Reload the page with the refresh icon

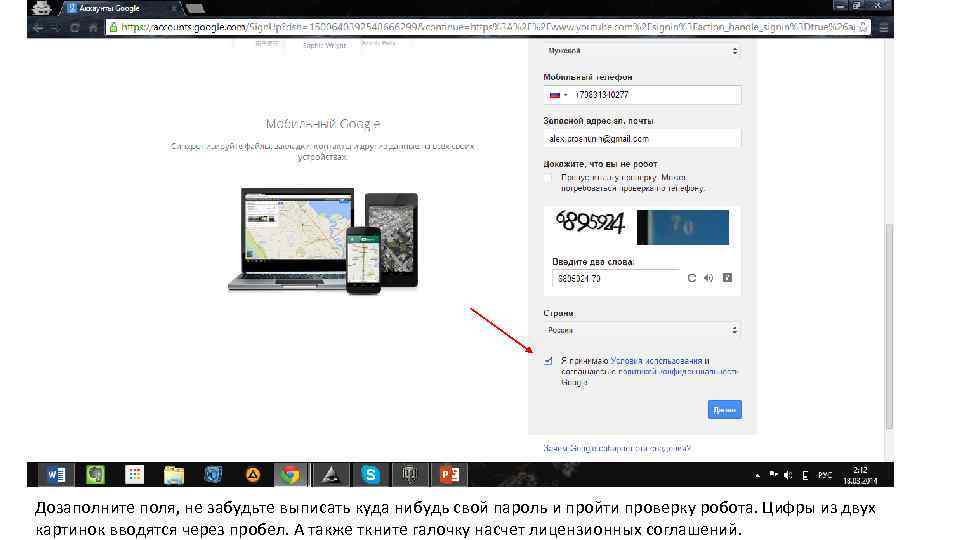tap(75, 28)
